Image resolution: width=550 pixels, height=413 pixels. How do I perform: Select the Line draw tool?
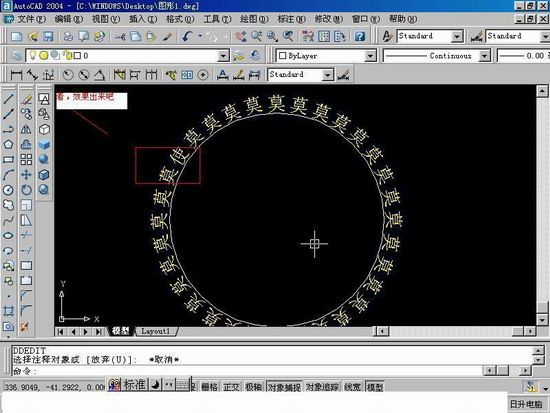(x=8, y=99)
